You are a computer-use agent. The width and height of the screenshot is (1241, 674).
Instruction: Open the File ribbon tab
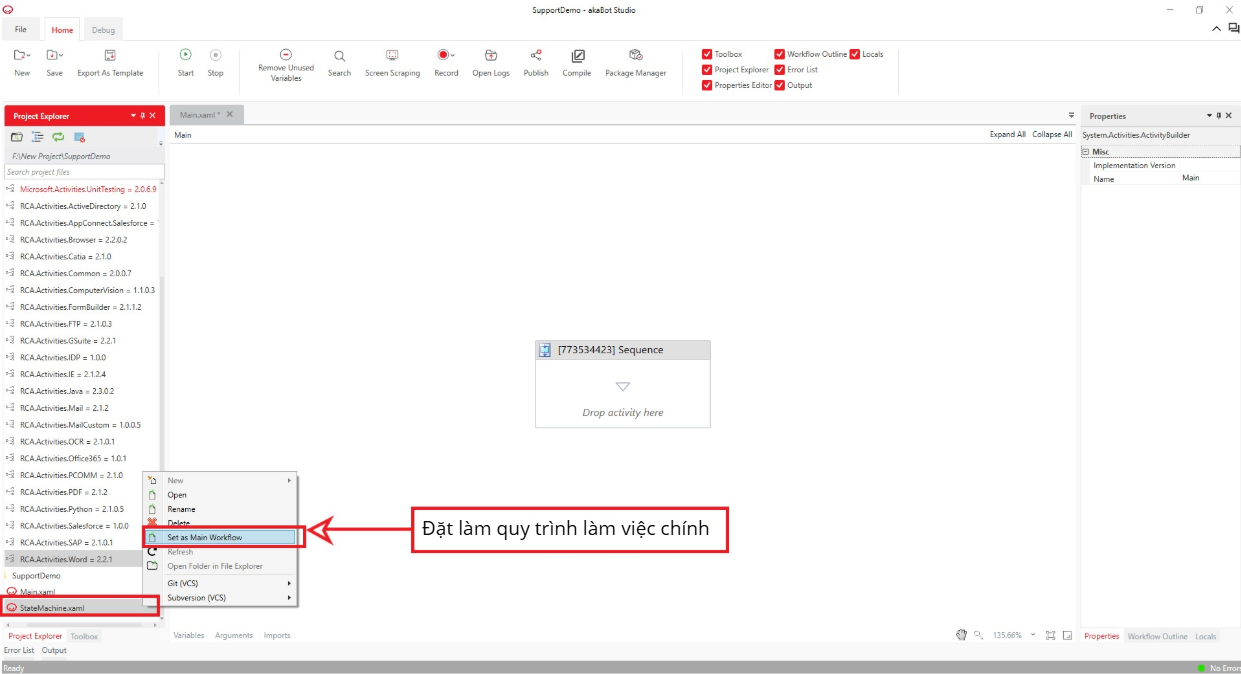21,30
